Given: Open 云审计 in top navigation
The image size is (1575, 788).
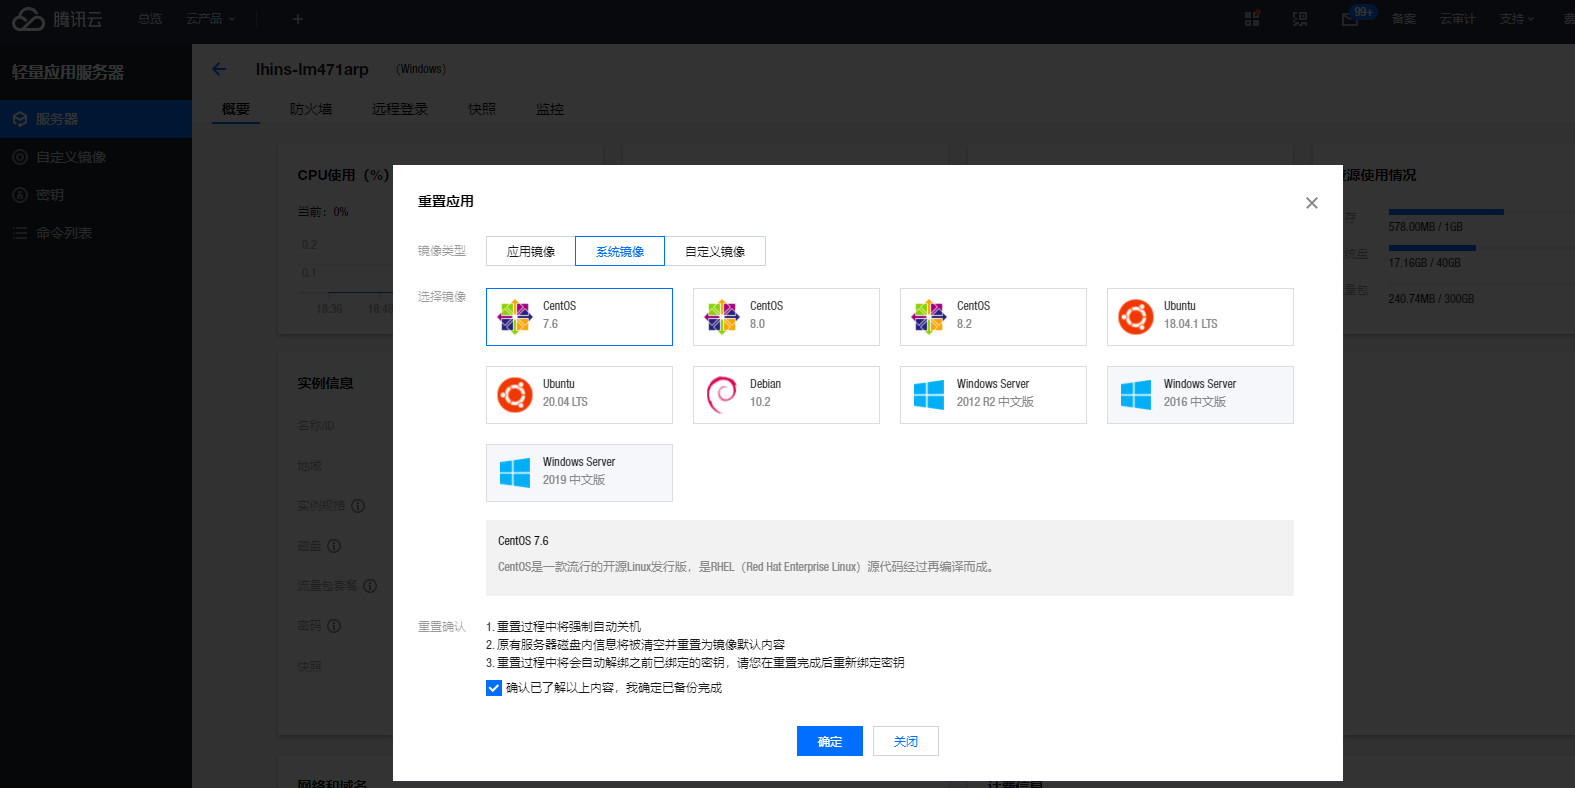Looking at the screenshot, I should [1457, 19].
